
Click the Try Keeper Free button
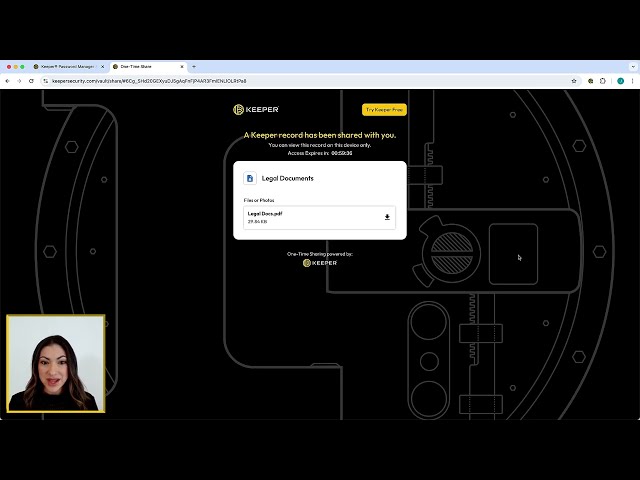point(384,110)
